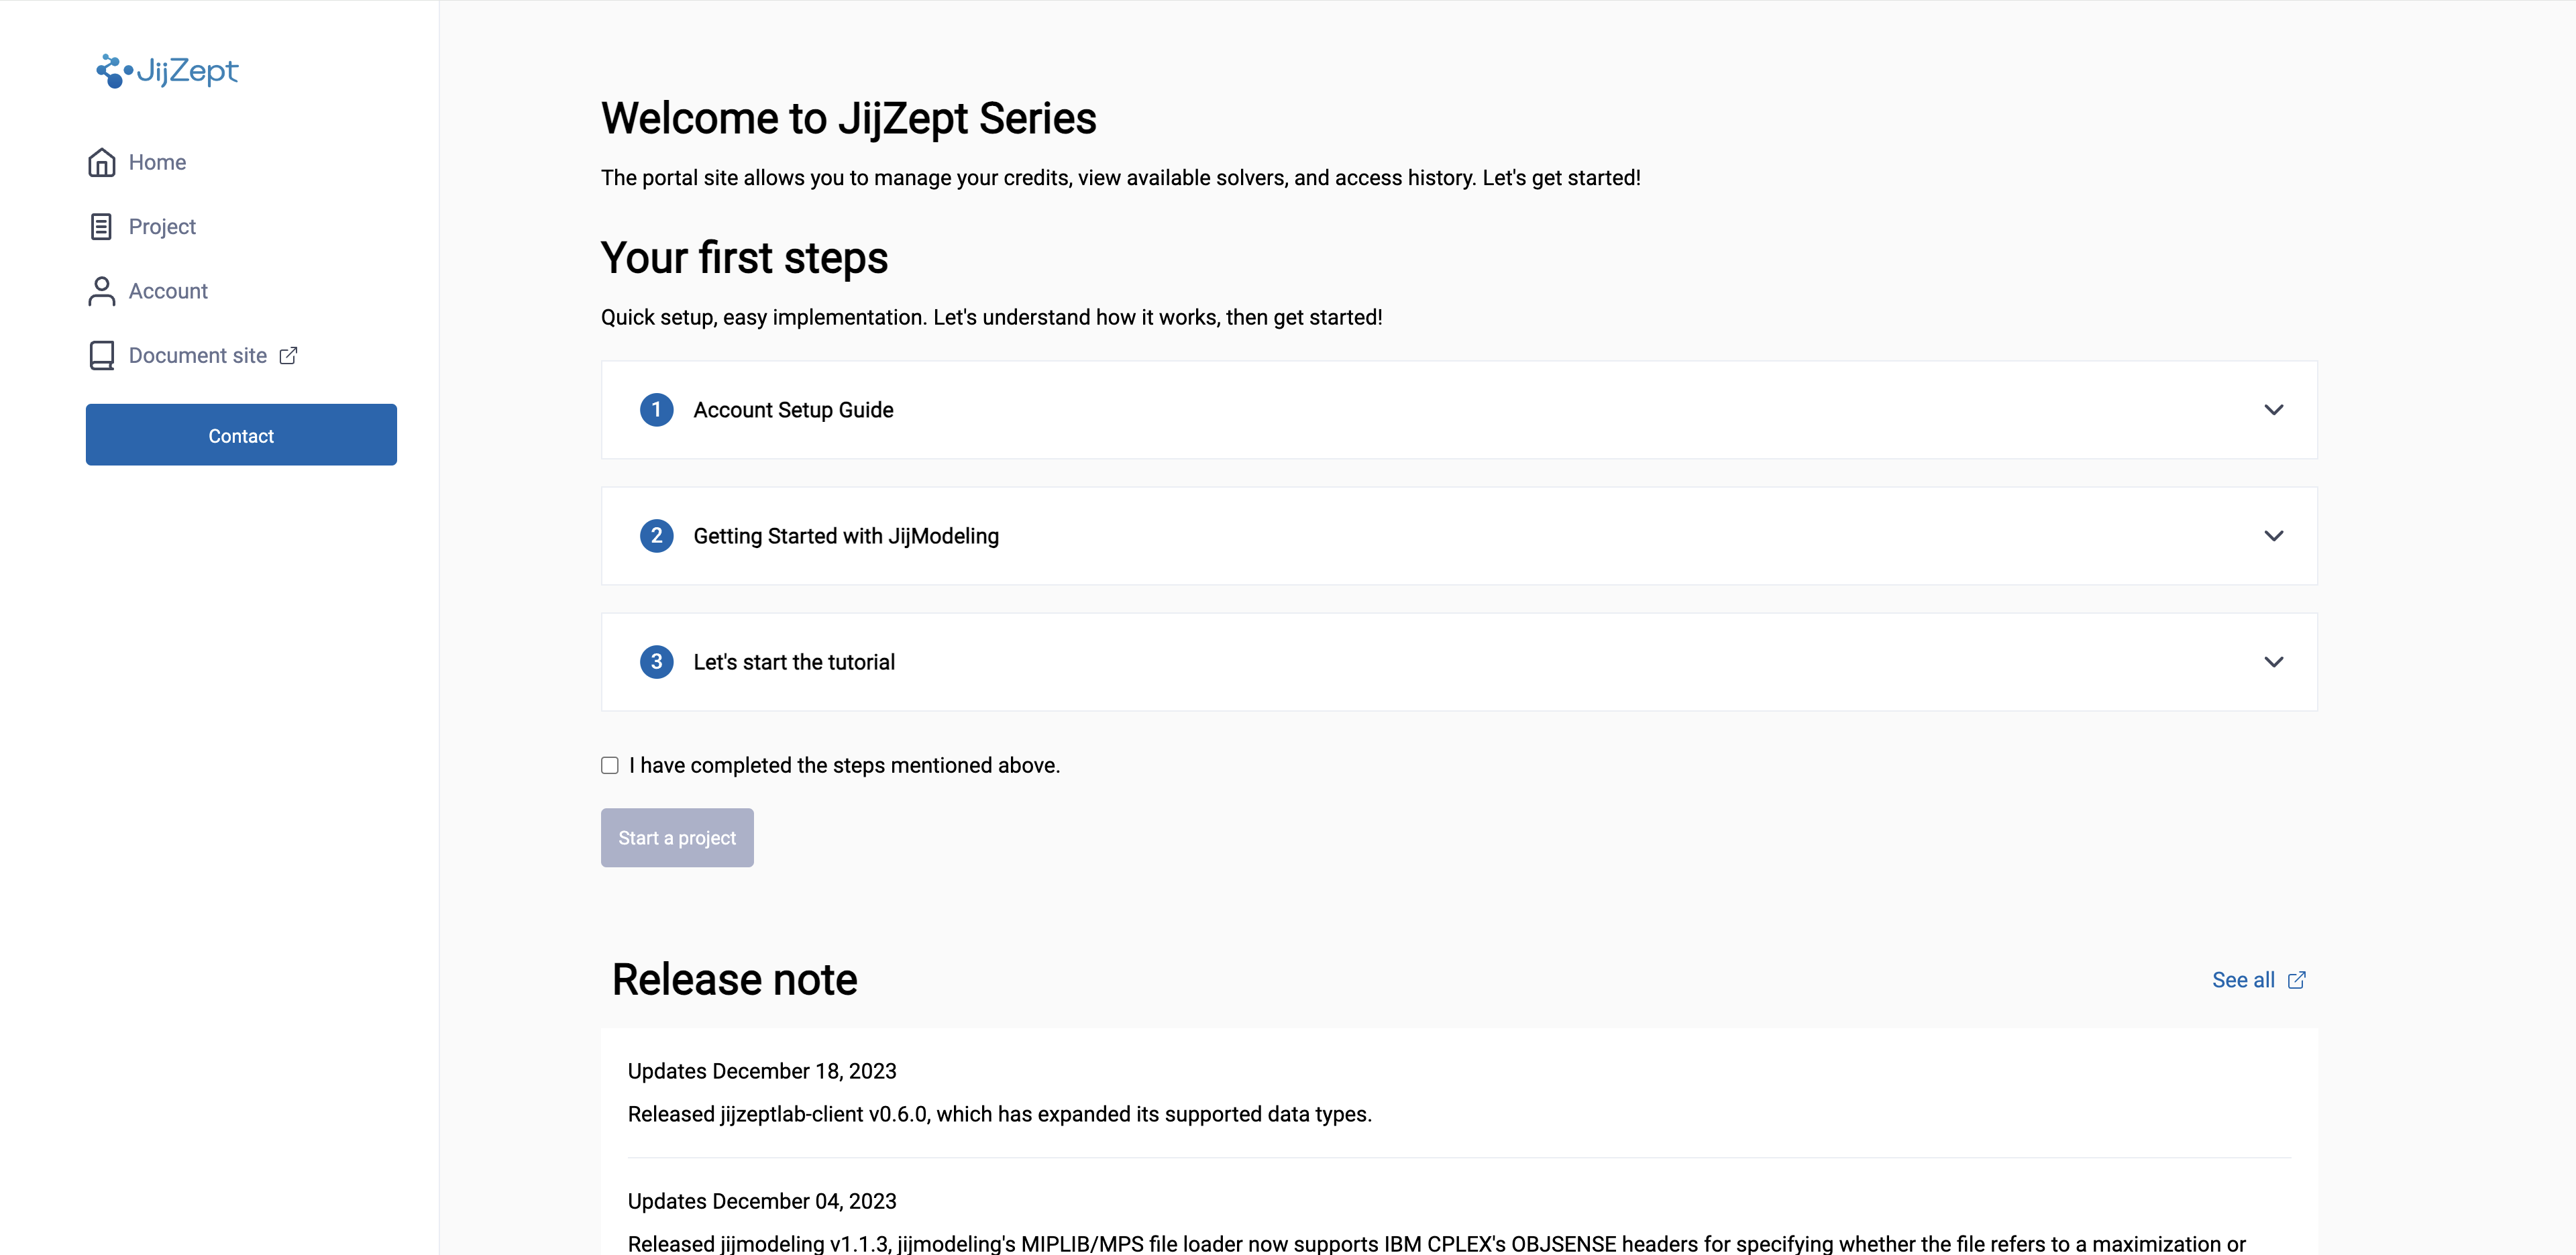Viewport: 2576px width, 1255px height.
Task: Click the Document site book icon
Action: pyautogui.click(x=101, y=356)
